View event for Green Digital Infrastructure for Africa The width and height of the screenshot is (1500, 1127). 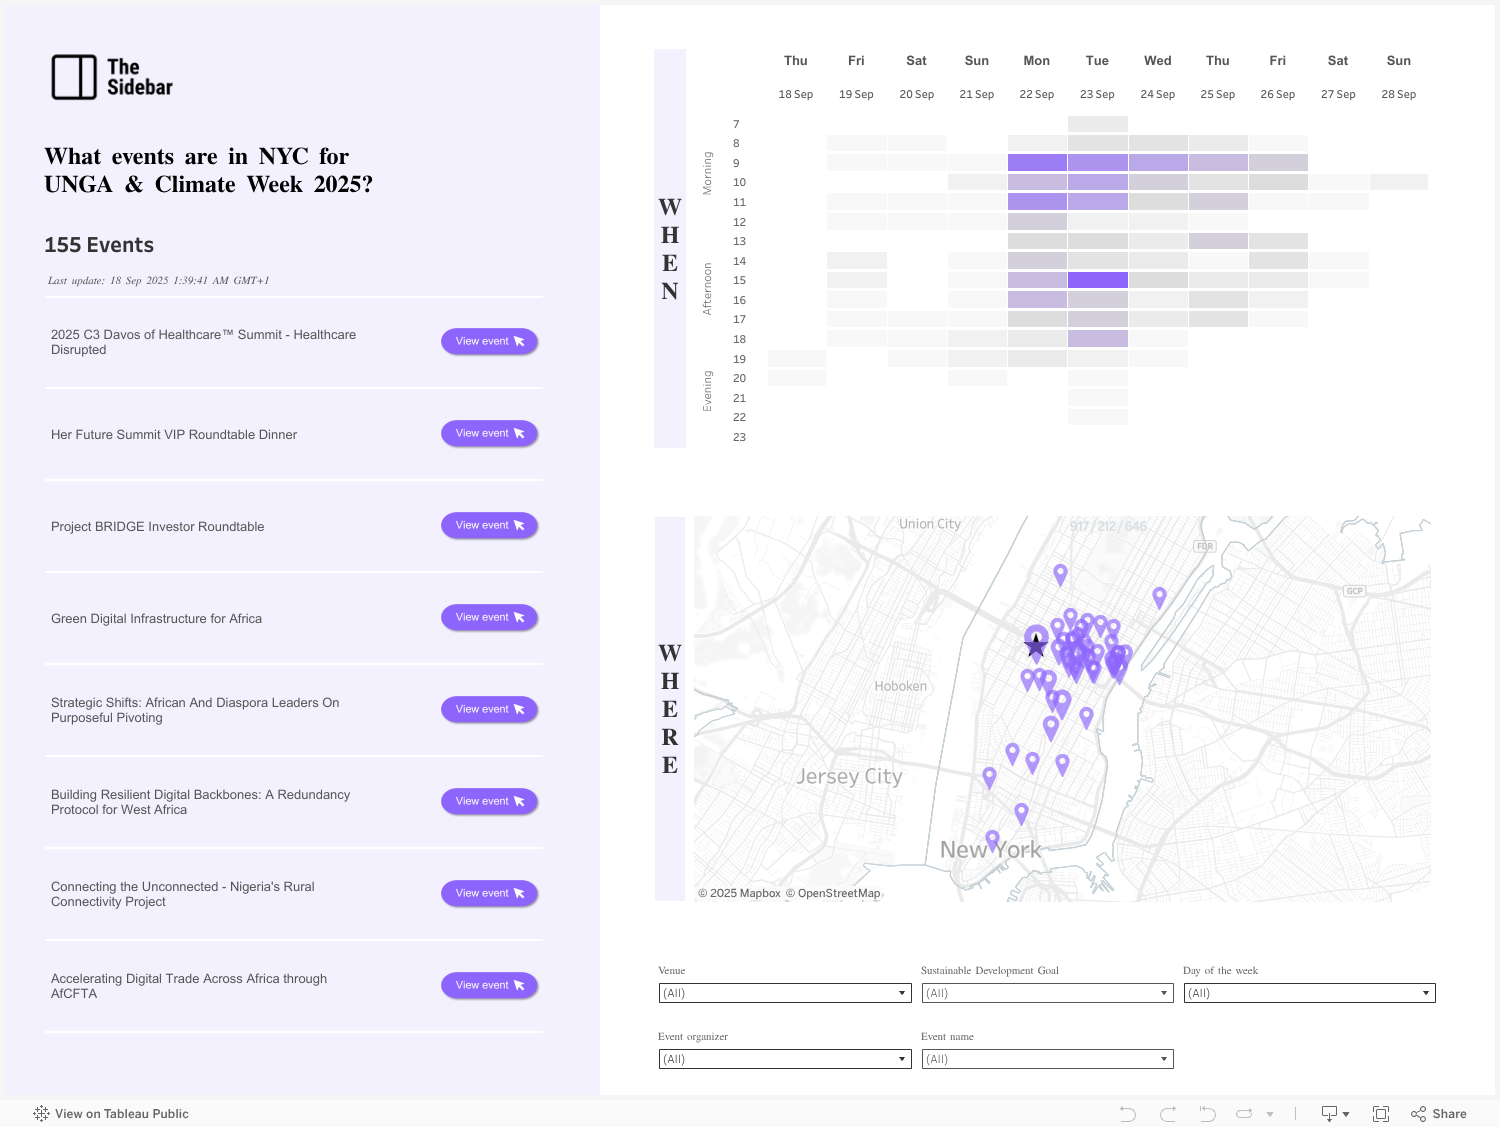tap(490, 617)
